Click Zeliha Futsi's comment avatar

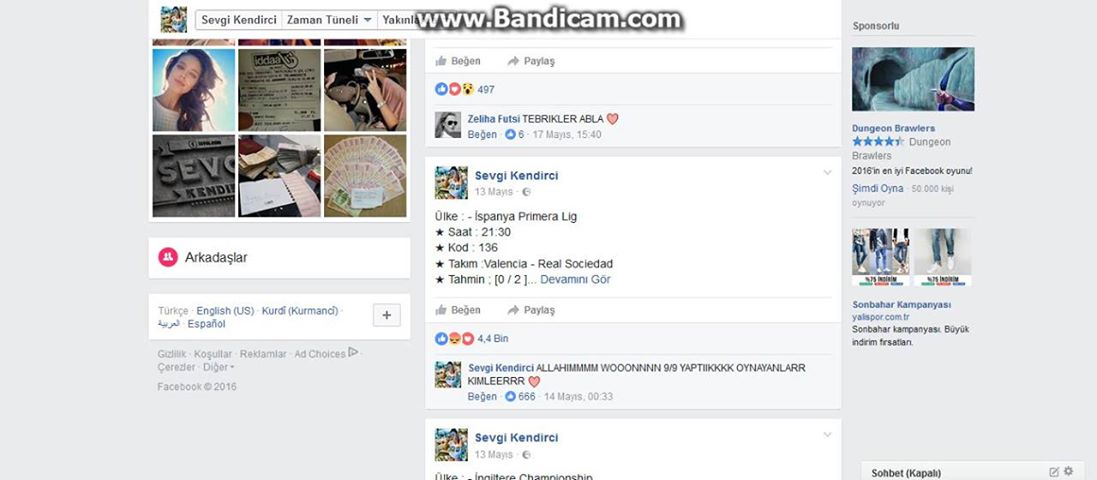coord(448,125)
